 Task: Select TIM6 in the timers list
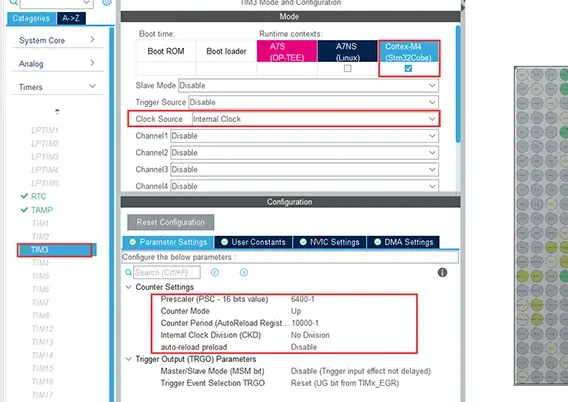pyautogui.click(x=40, y=289)
